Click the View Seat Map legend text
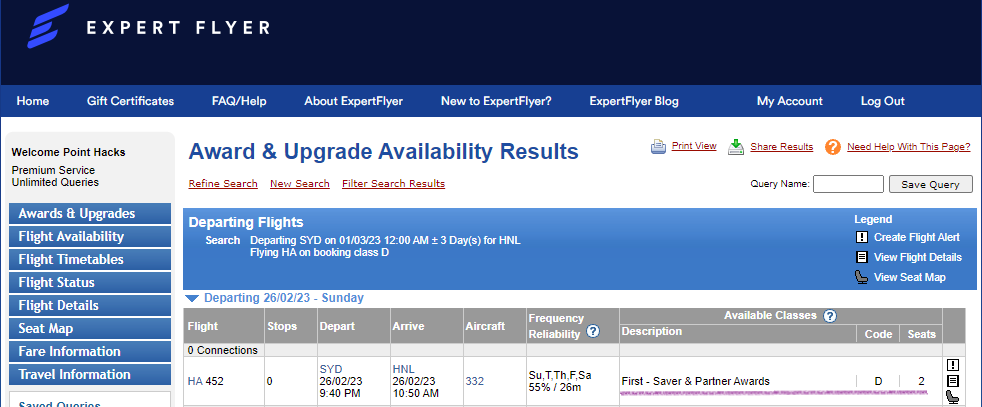 (910, 277)
